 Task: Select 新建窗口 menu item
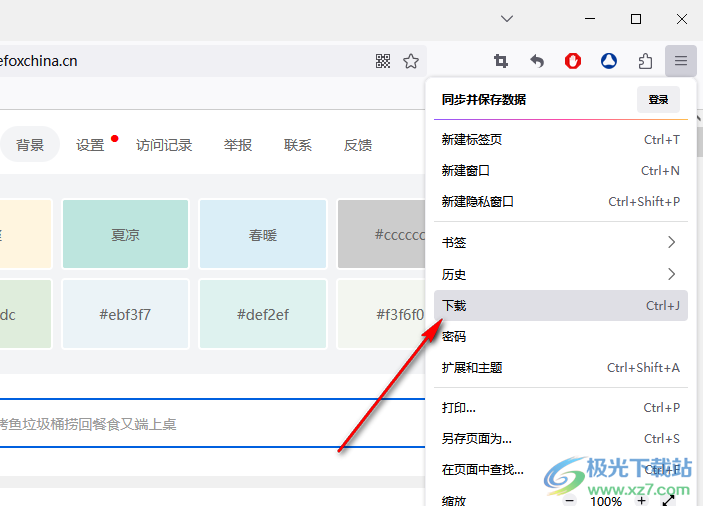pyautogui.click(x=560, y=171)
